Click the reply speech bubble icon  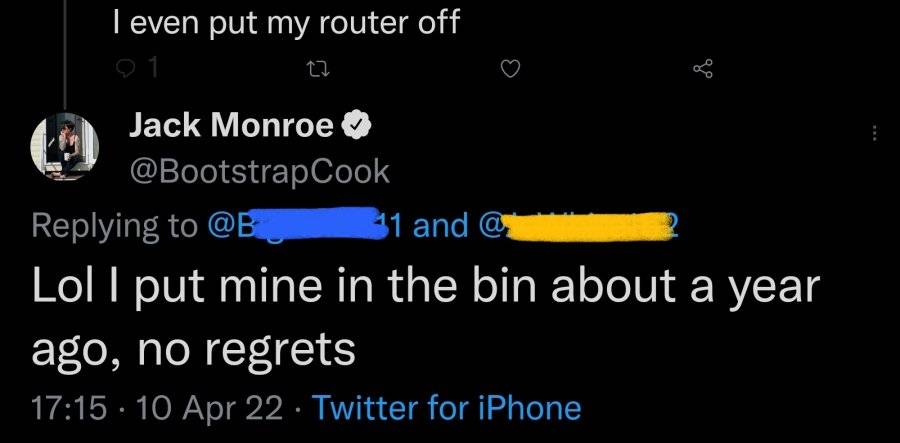click(x=125, y=70)
